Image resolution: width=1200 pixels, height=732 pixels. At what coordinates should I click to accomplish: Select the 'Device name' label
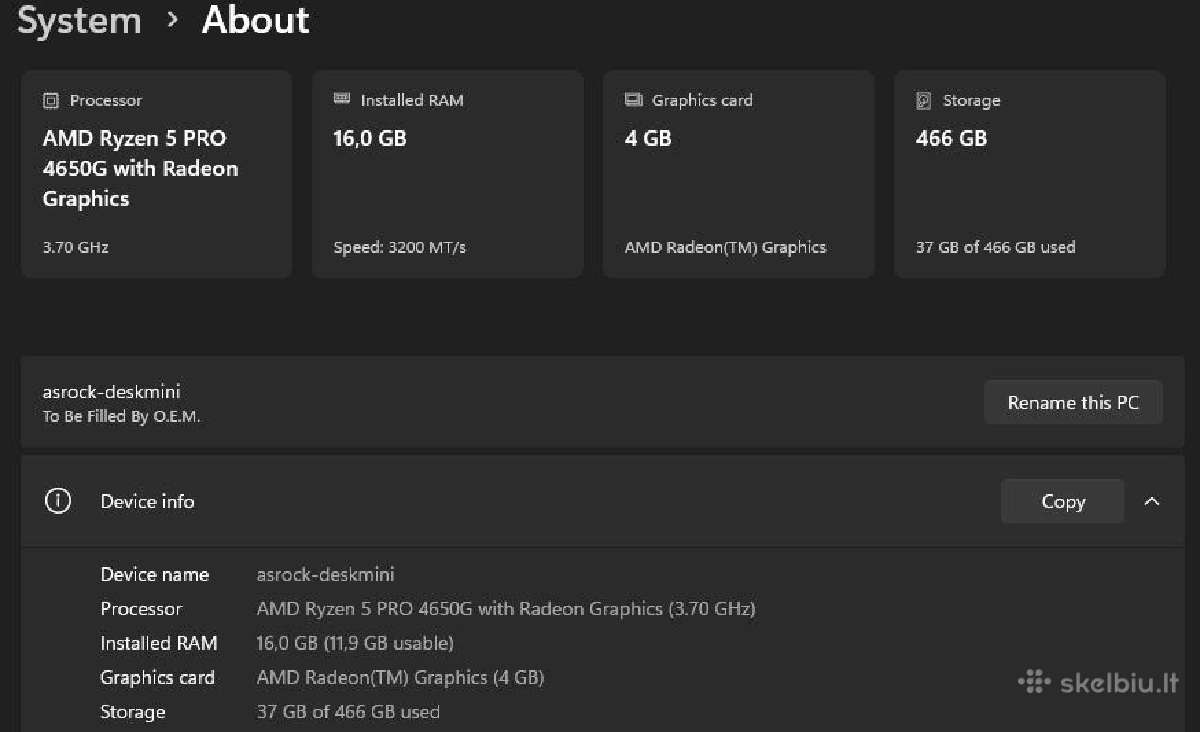point(155,574)
